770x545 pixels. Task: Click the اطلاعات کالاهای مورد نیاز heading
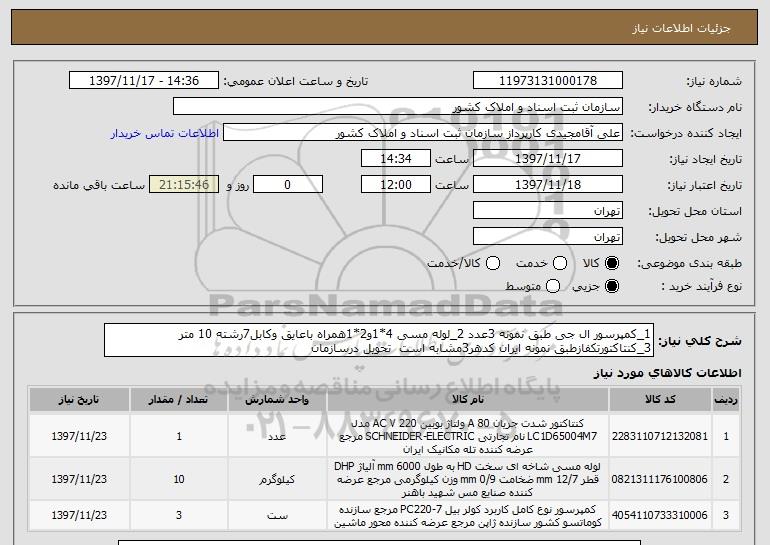(x=667, y=373)
